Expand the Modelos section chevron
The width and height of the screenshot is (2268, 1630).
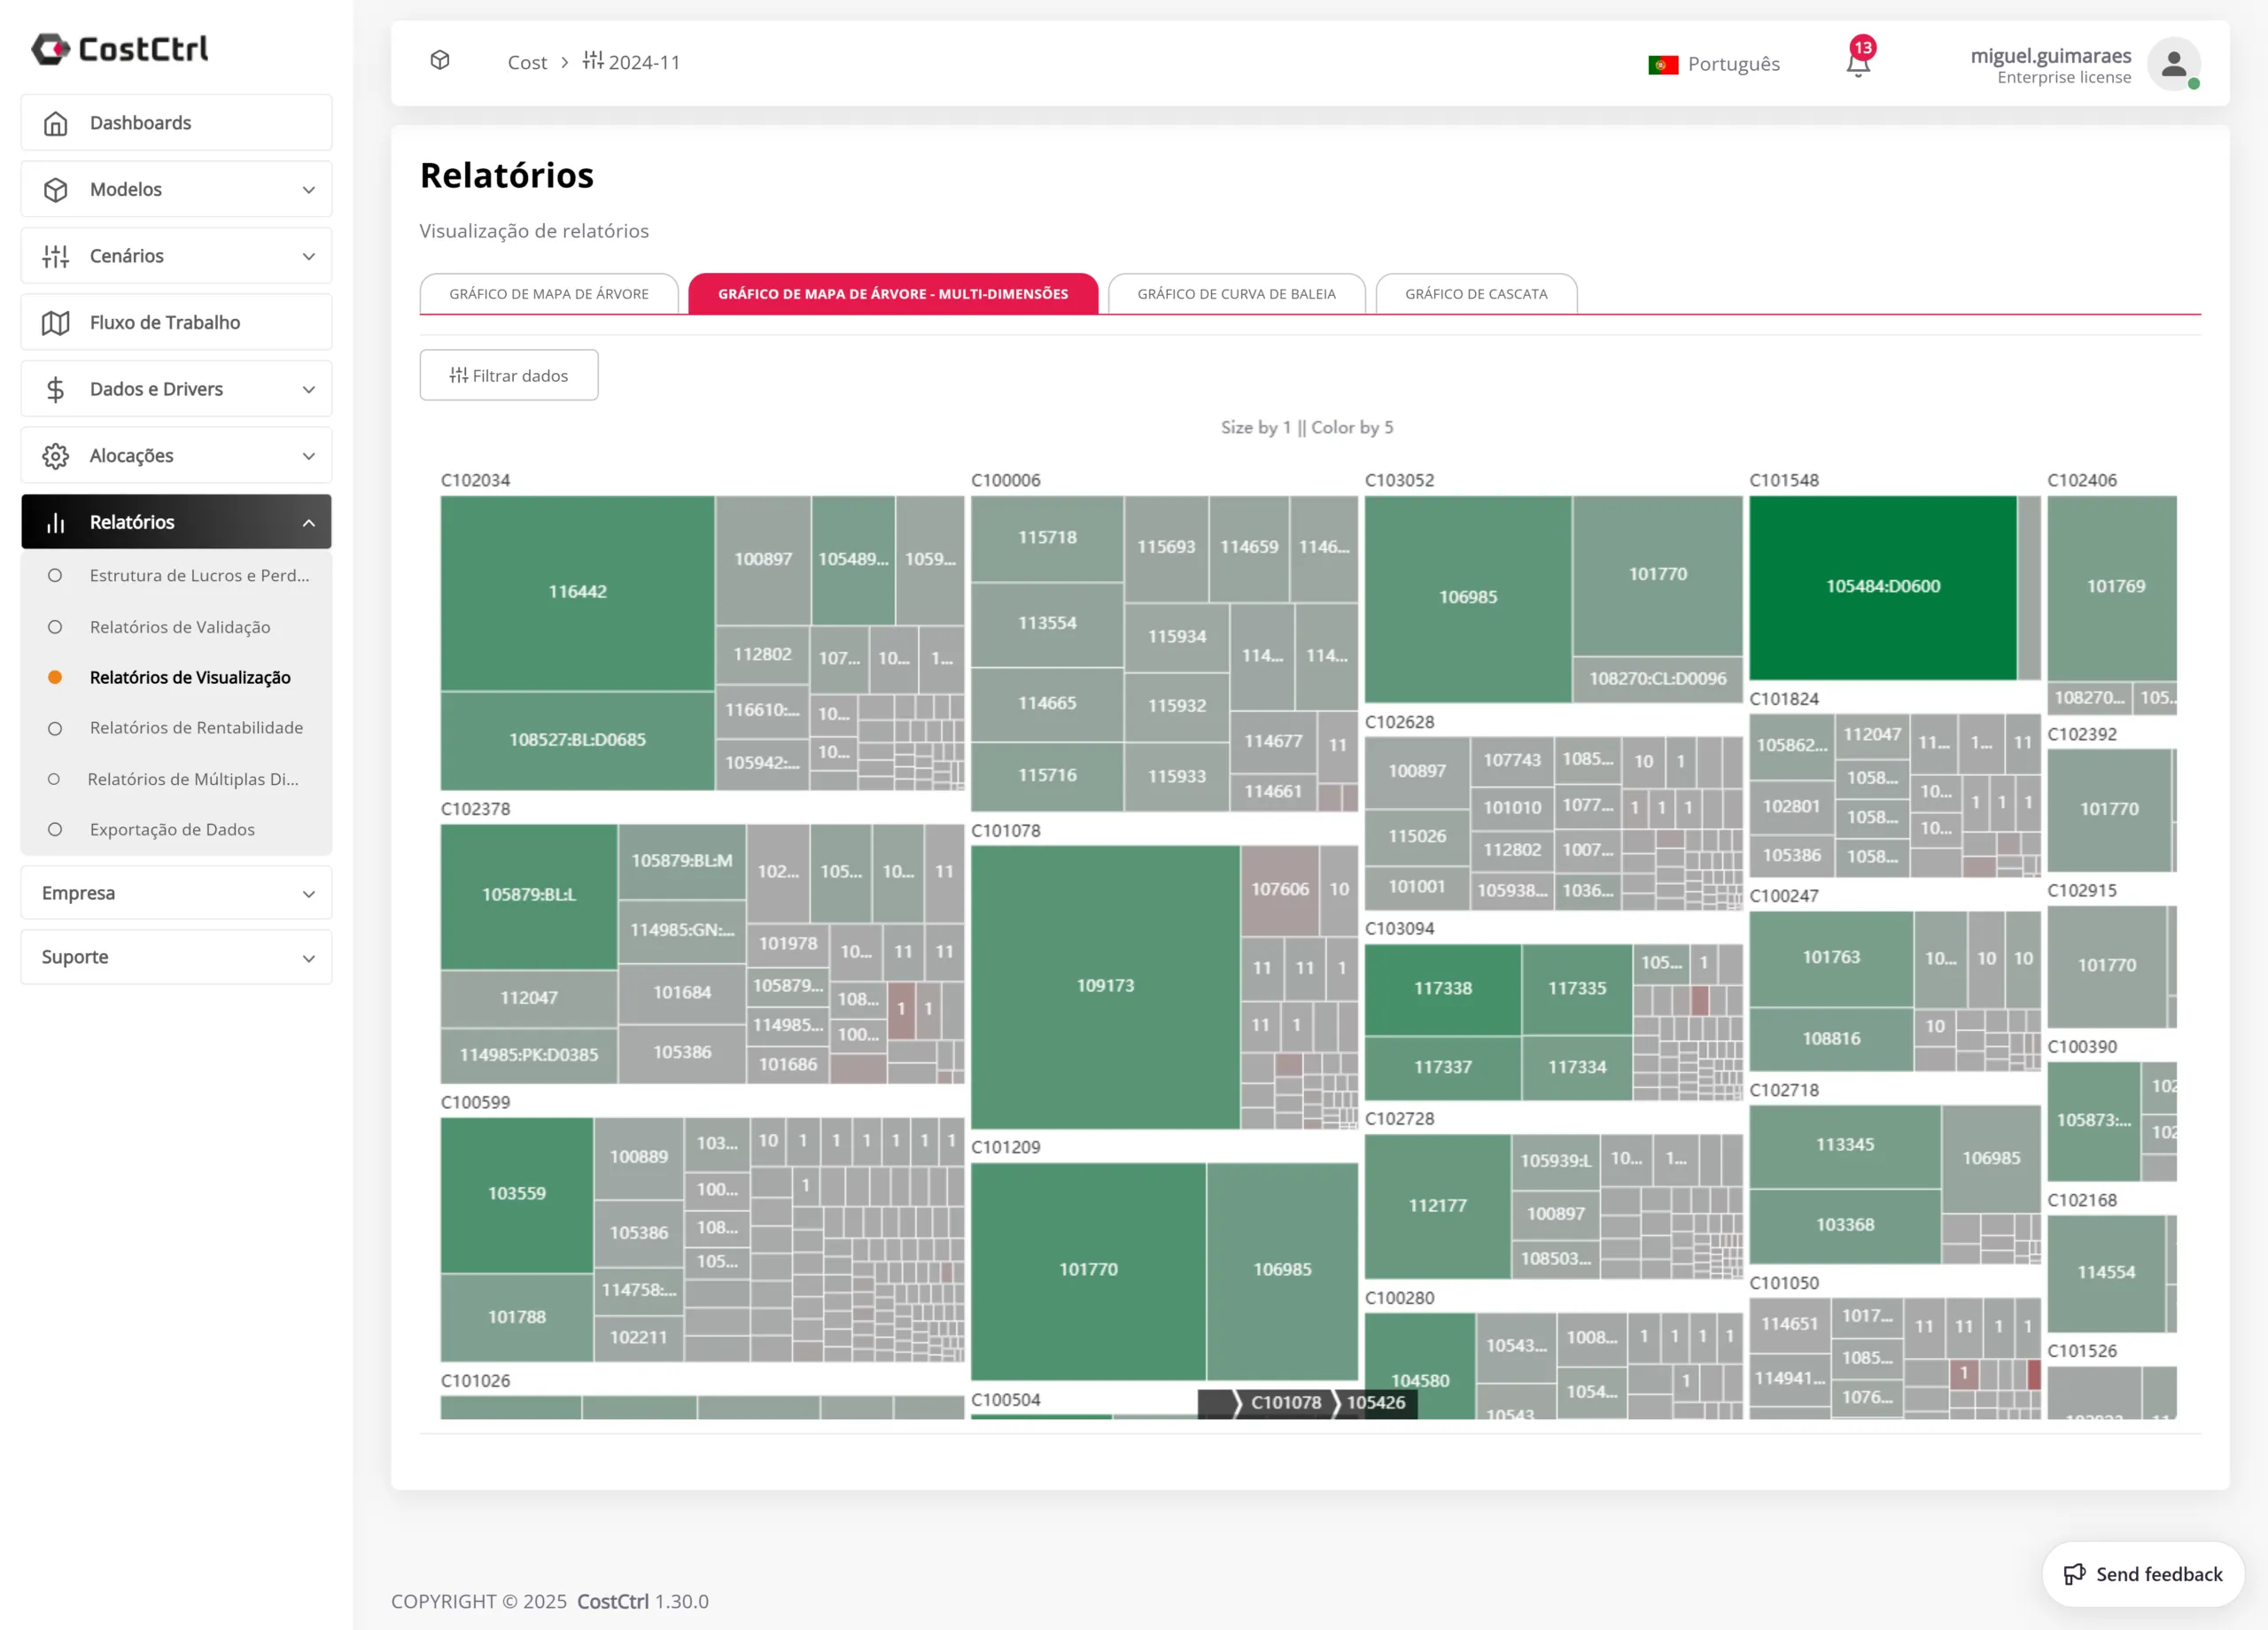click(309, 189)
